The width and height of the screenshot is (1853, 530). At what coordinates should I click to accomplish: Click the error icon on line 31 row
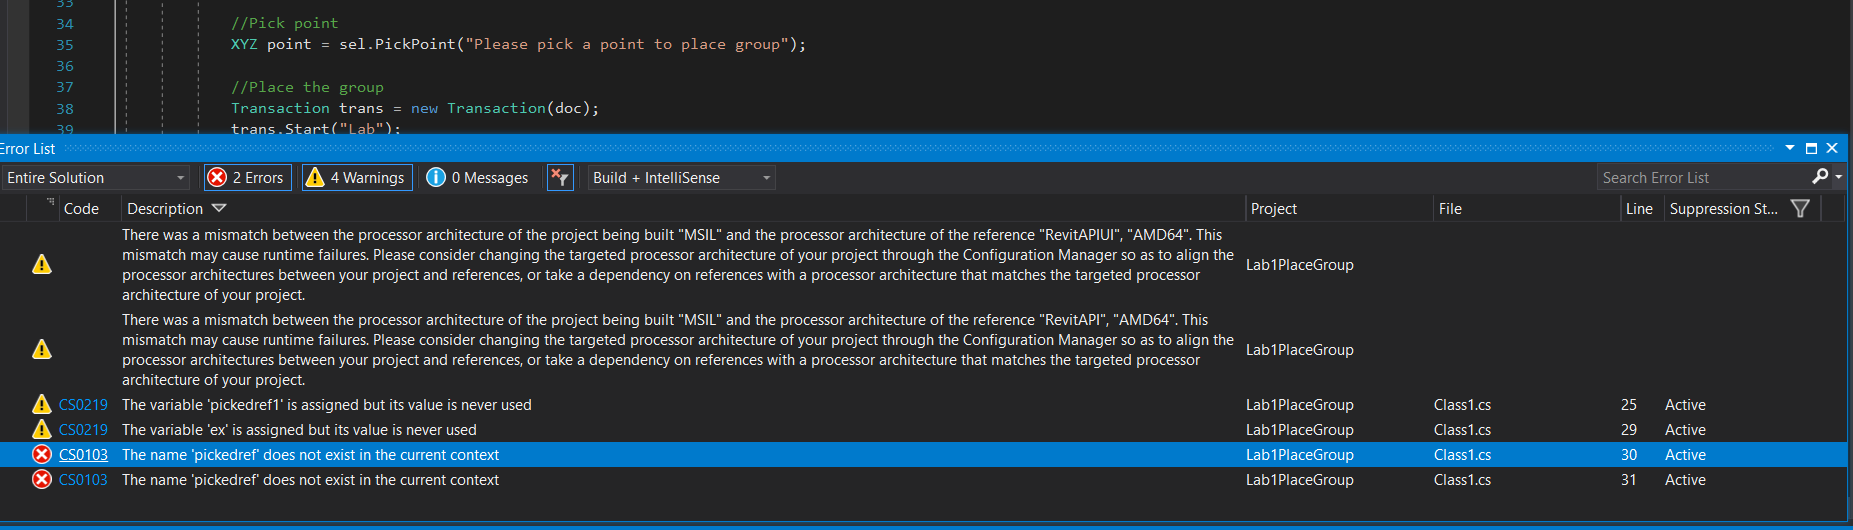(x=42, y=480)
